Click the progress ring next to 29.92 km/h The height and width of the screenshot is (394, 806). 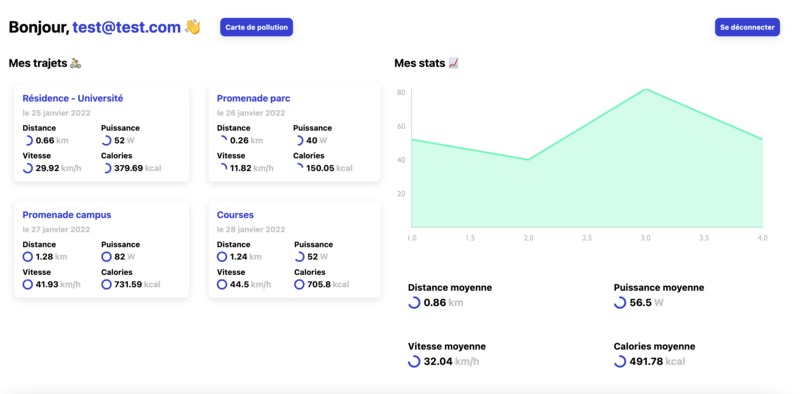[x=28, y=168]
